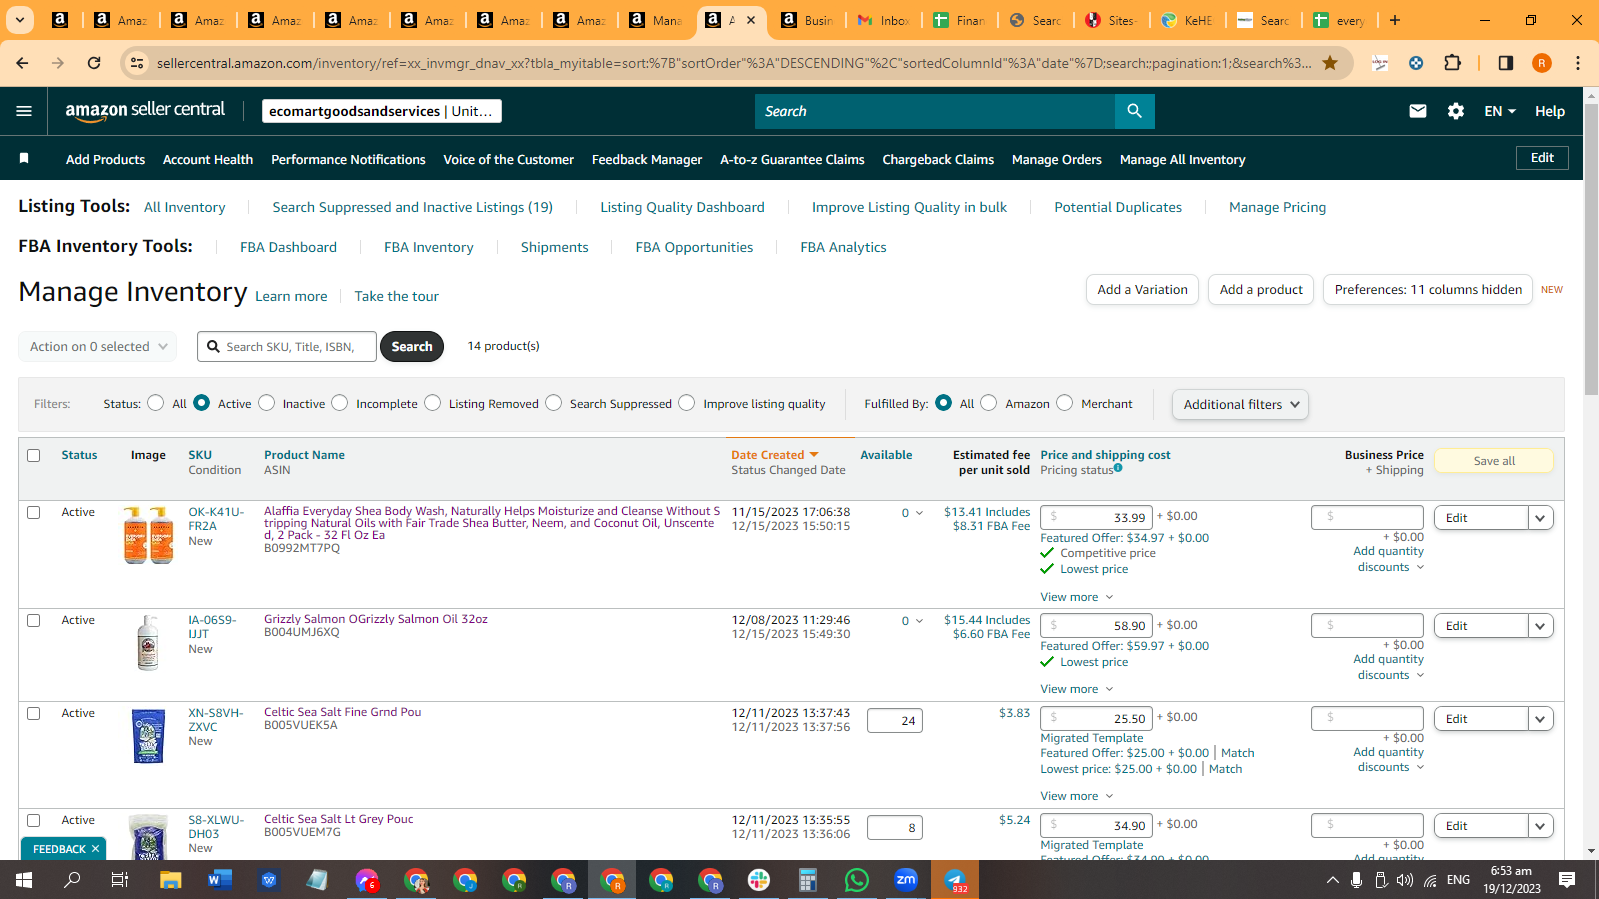Image resolution: width=1599 pixels, height=899 pixels.
Task: Open Edit dropdown arrow for Alaffia row
Action: 1541,518
